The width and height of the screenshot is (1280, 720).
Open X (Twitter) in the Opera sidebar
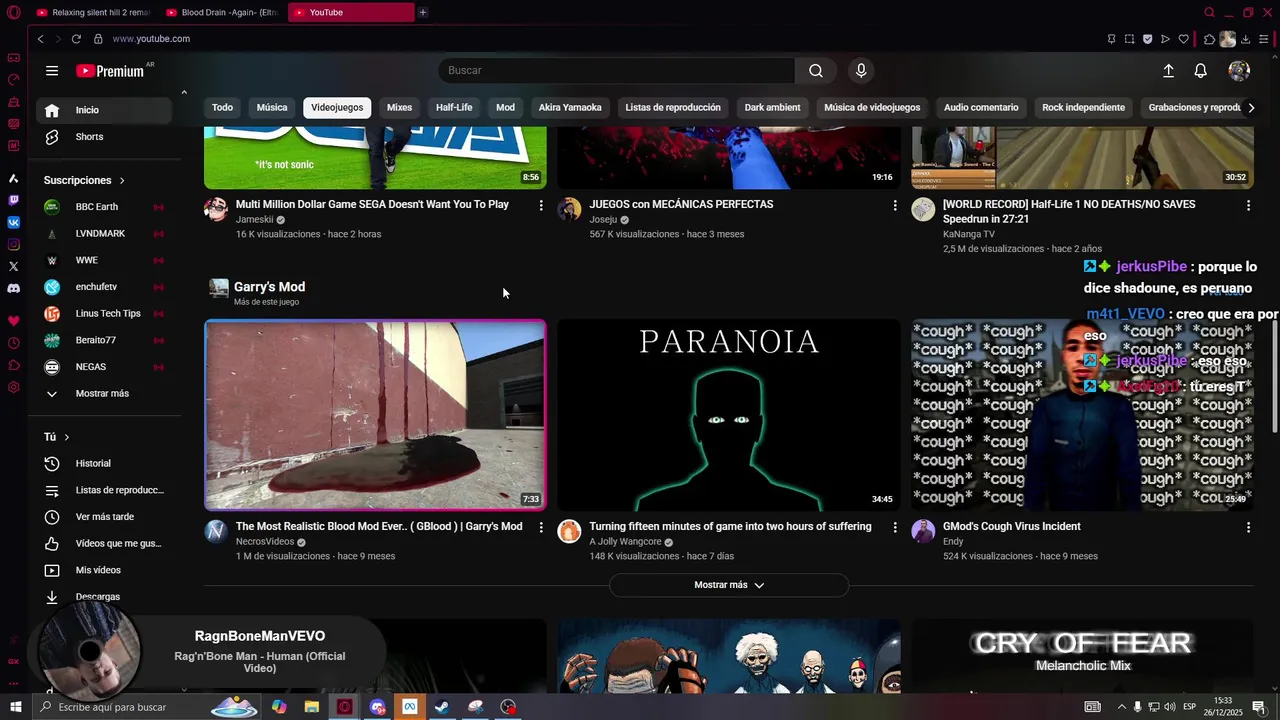point(13,266)
